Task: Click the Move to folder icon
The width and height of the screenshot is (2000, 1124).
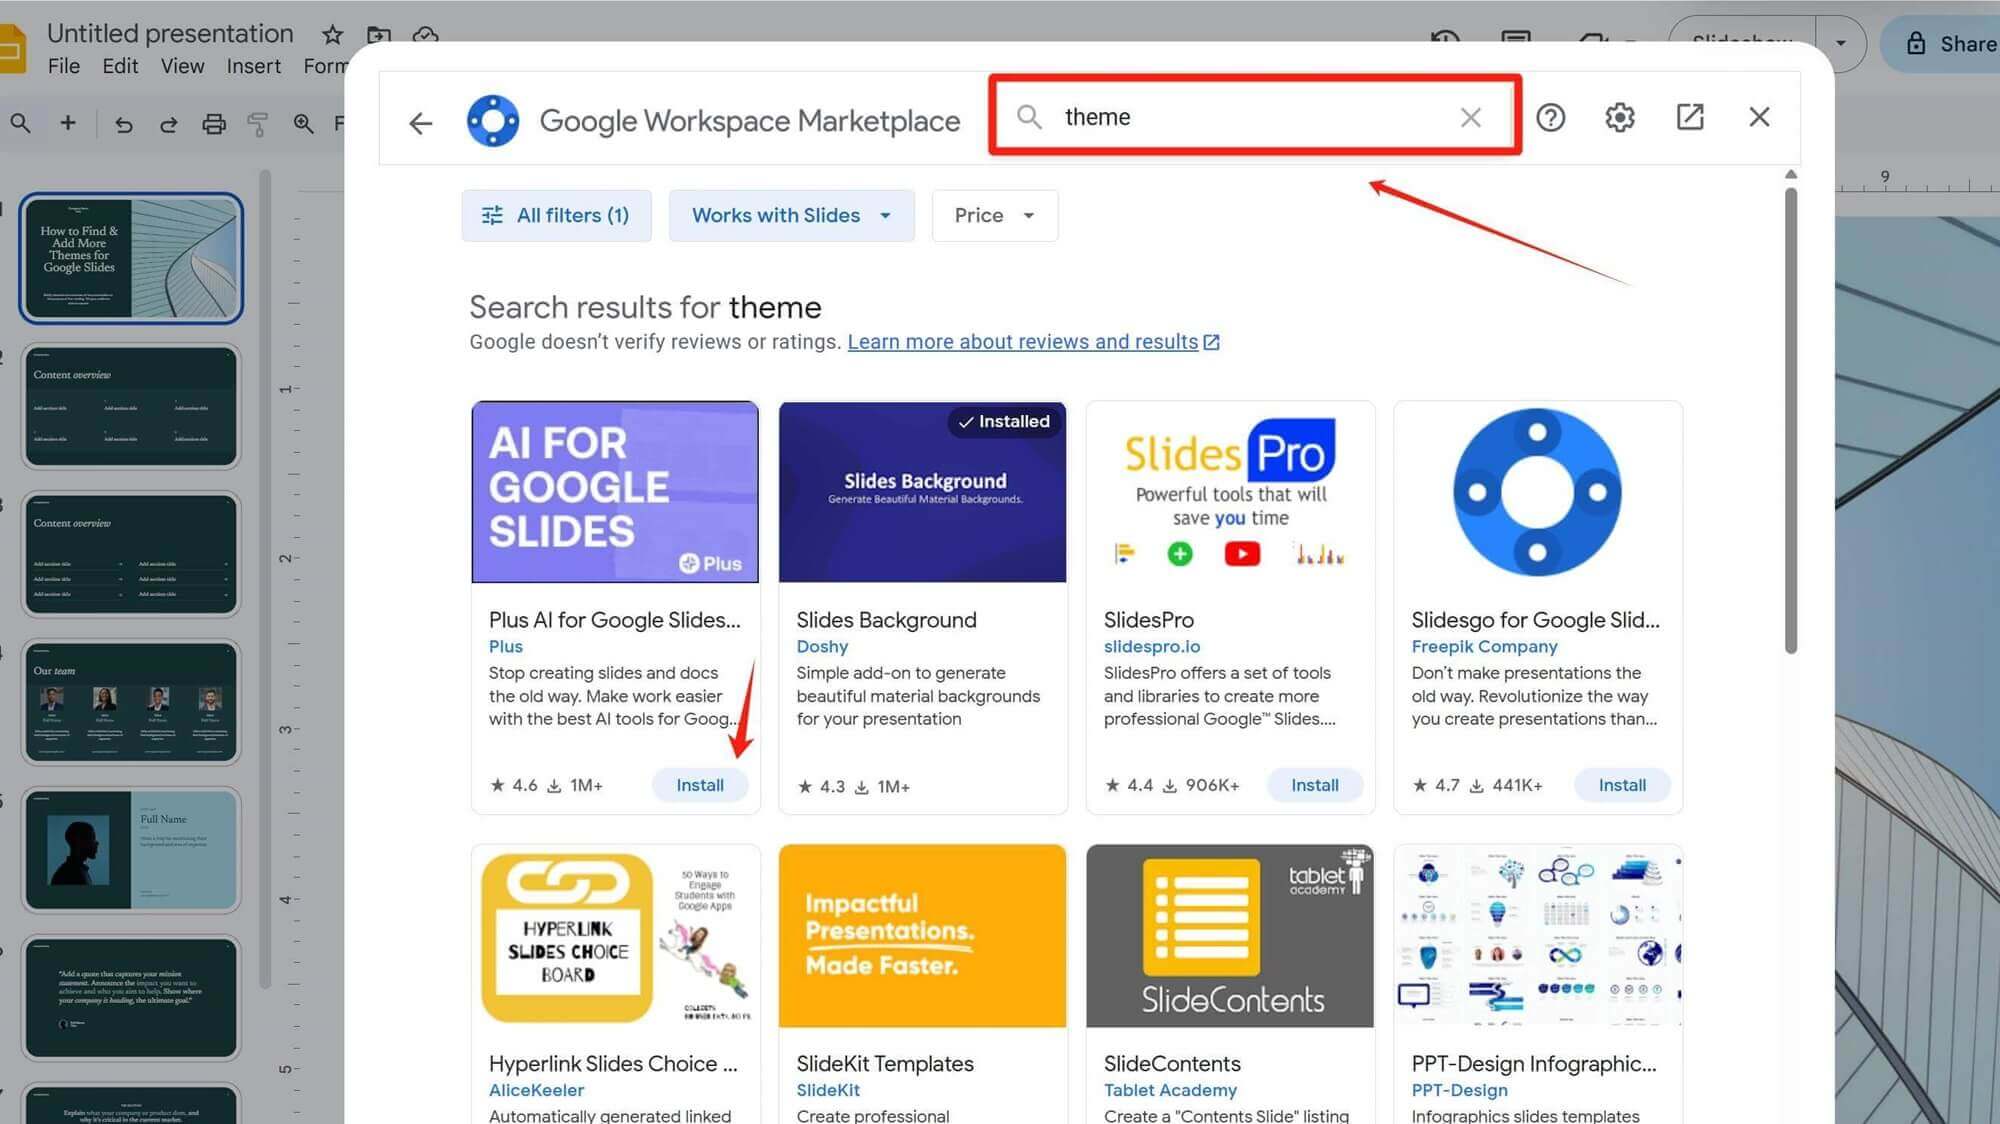Action: 378,35
